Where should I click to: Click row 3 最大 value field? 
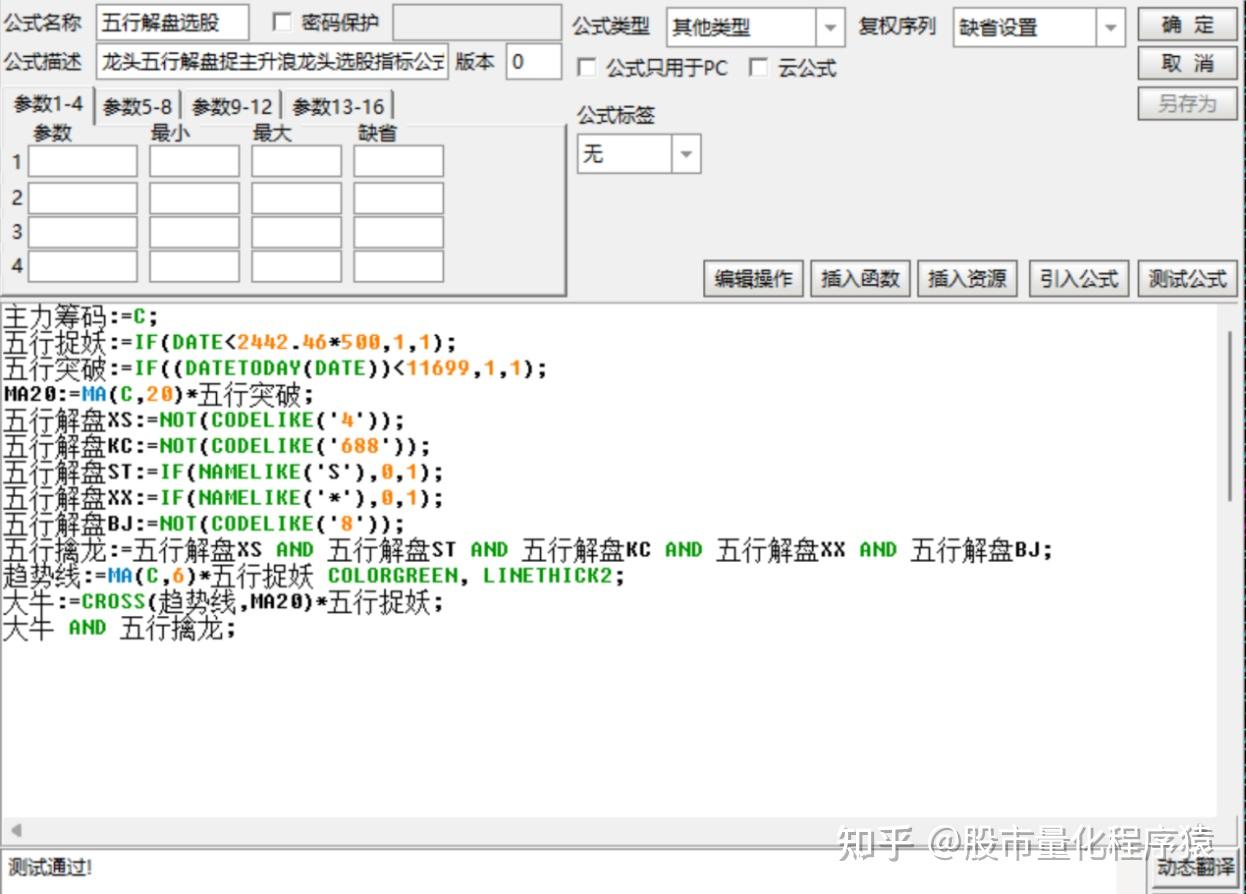pos(296,232)
